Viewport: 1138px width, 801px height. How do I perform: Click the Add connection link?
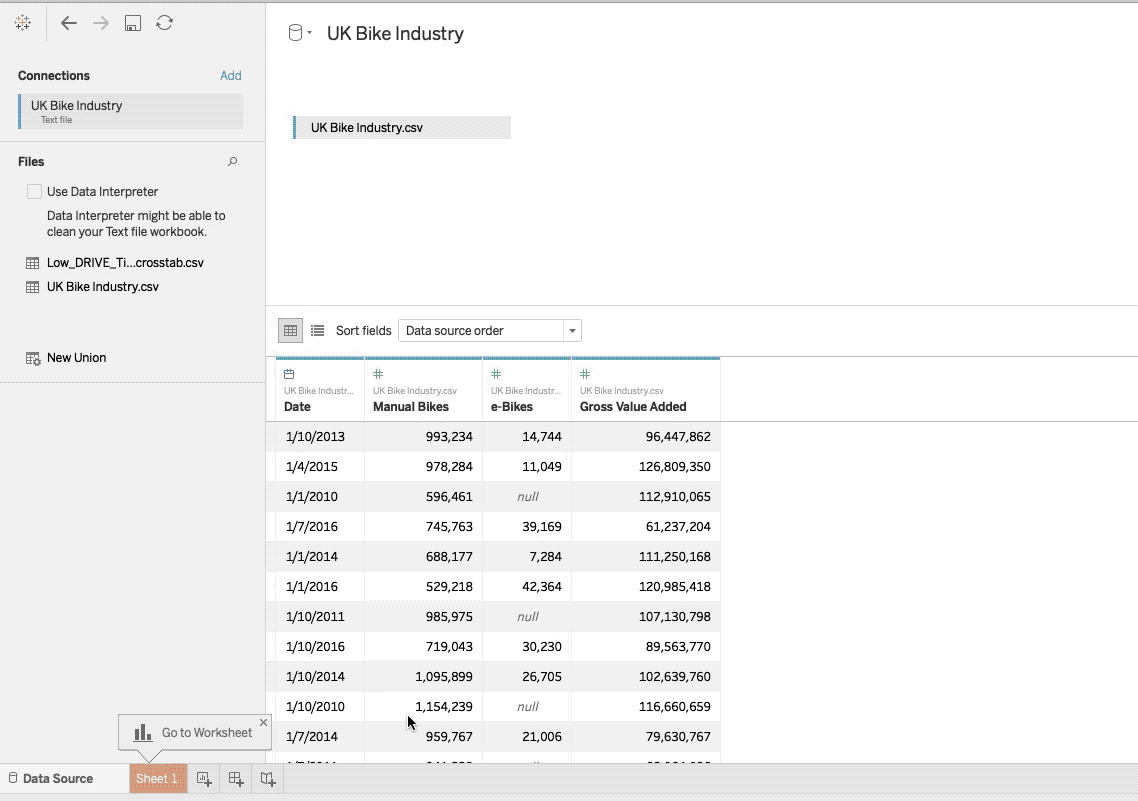pyautogui.click(x=231, y=75)
